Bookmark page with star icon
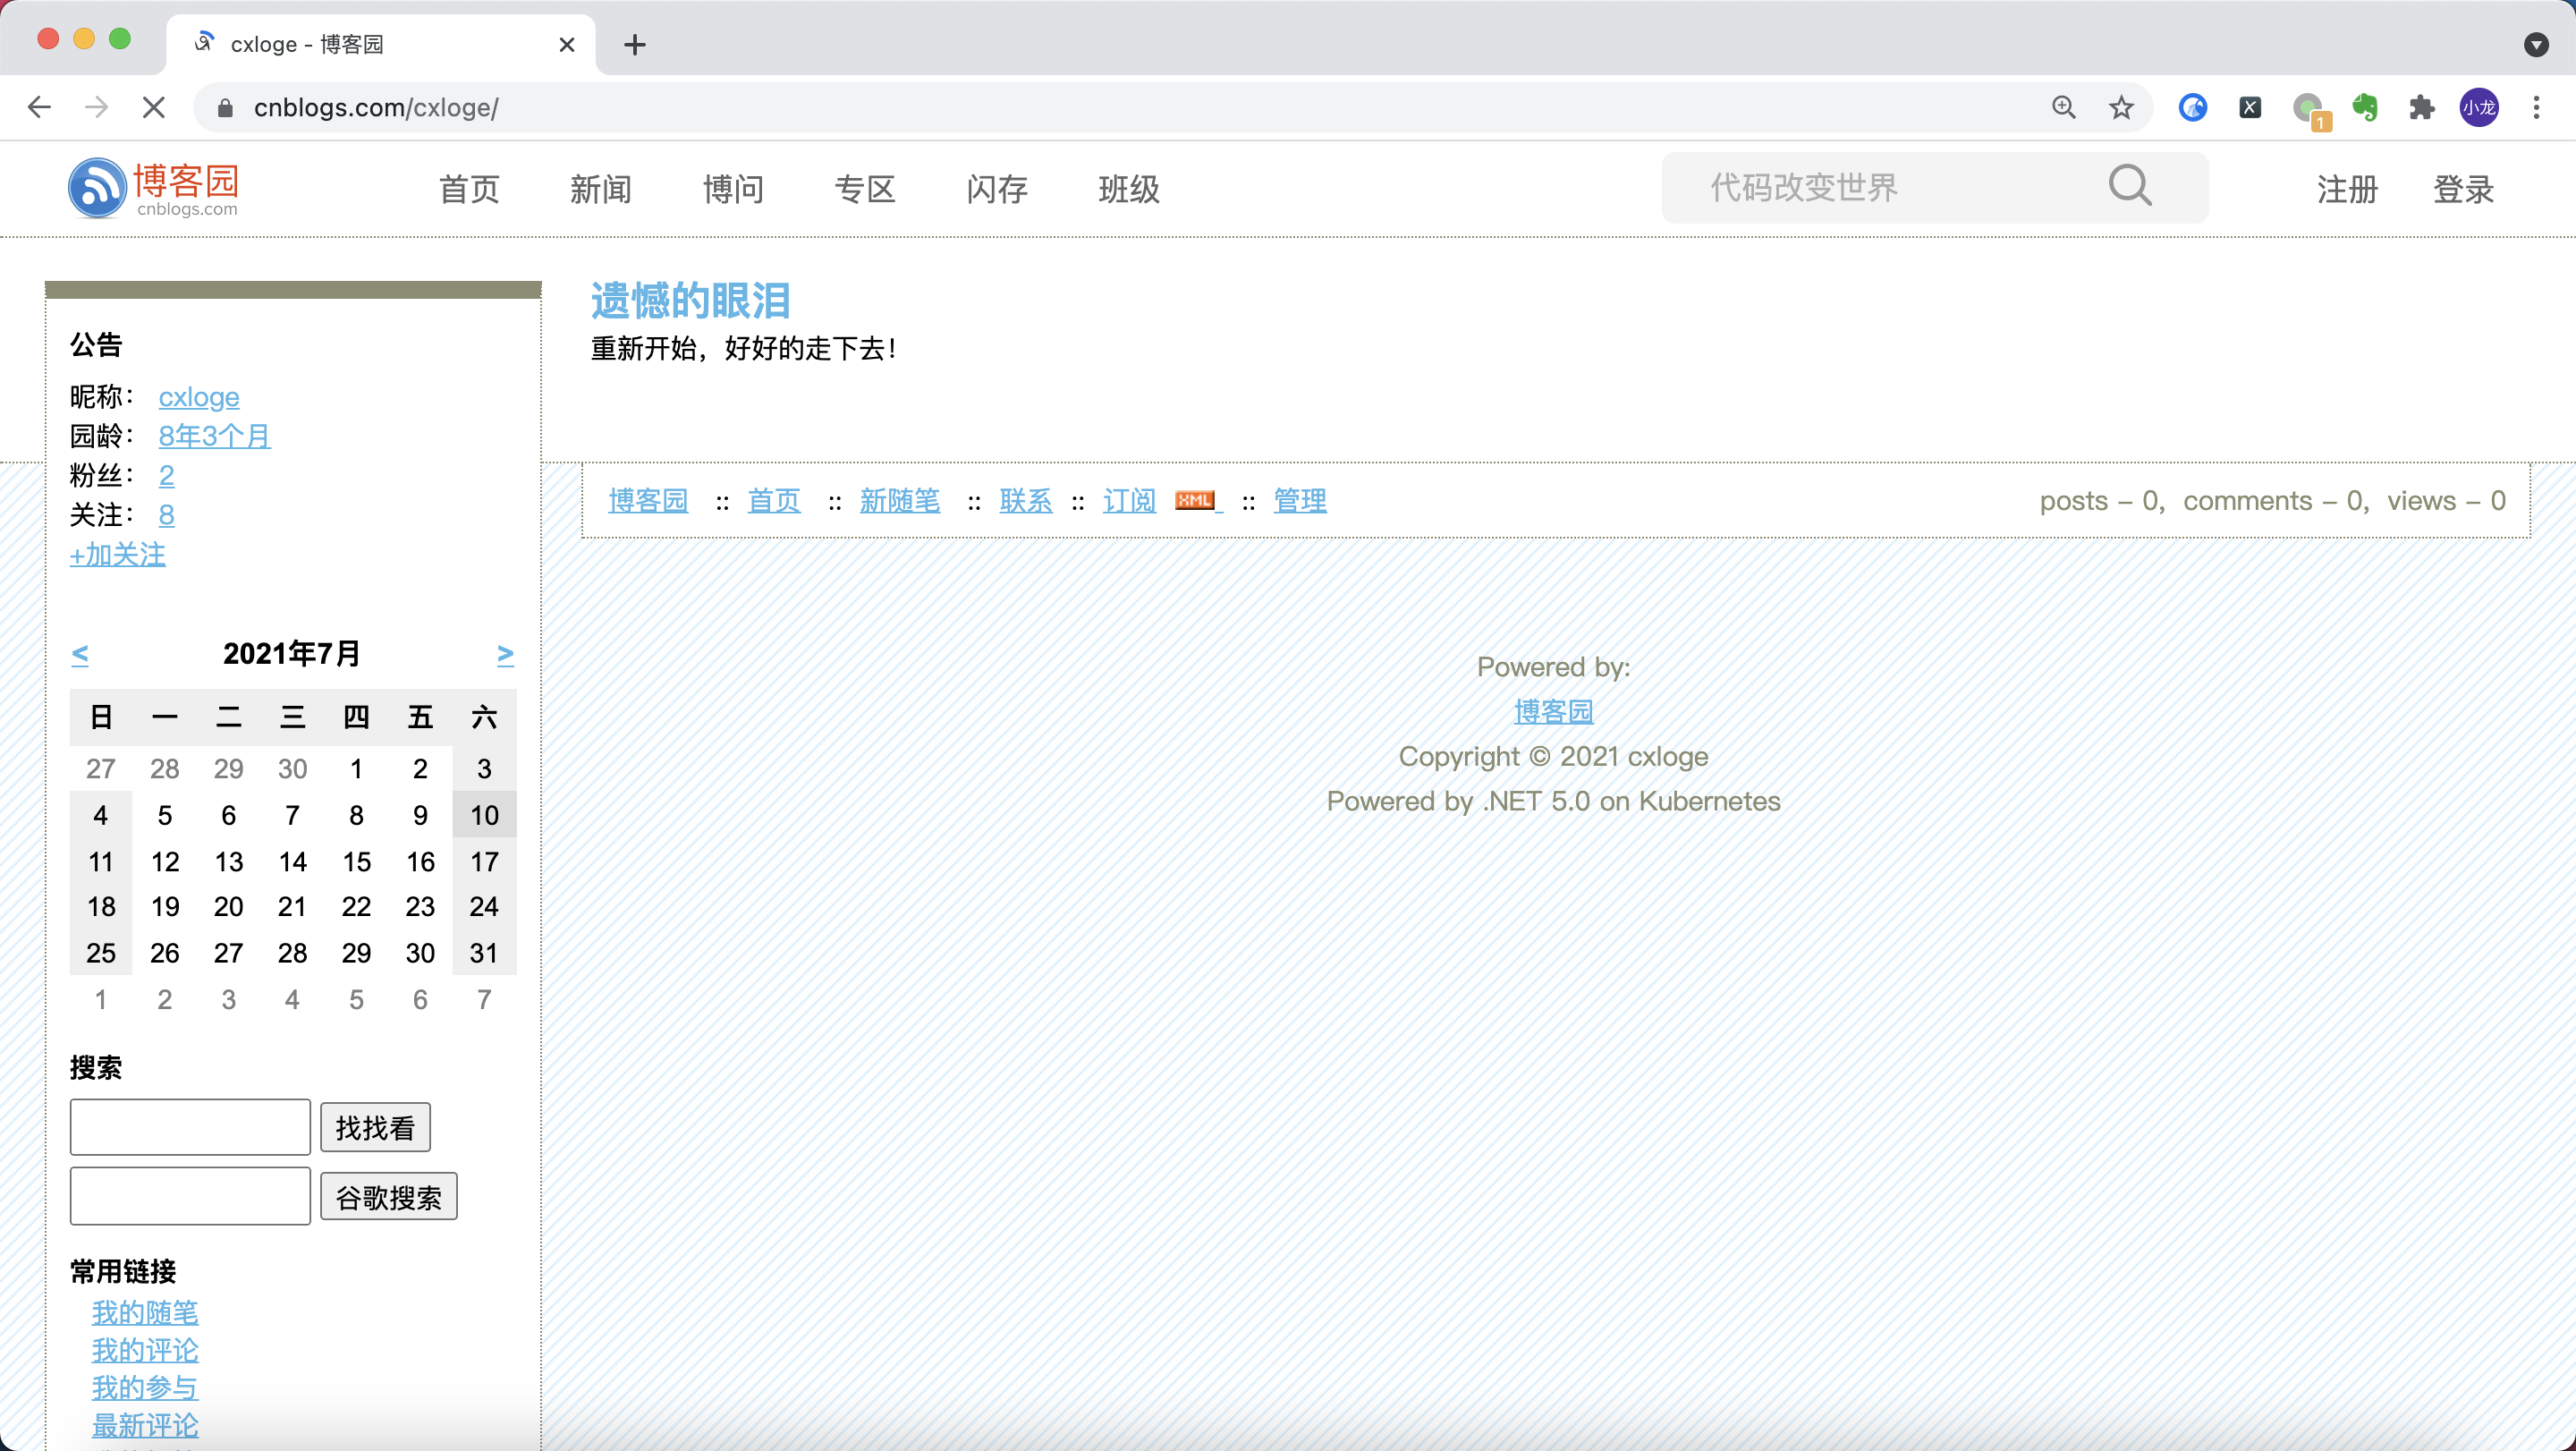This screenshot has width=2576, height=1451. point(2121,108)
